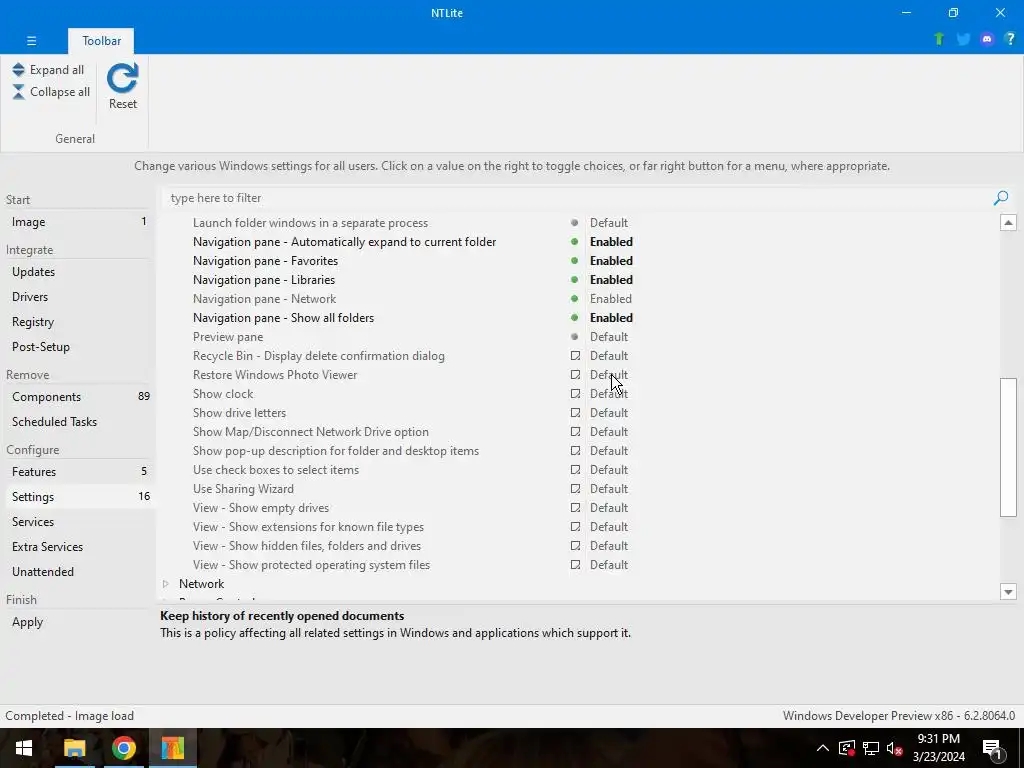Image resolution: width=1024 pixels, height=768 pixels.
Task: Click green dot for Navigation pane - Network
Action: (x=575, y=298)
